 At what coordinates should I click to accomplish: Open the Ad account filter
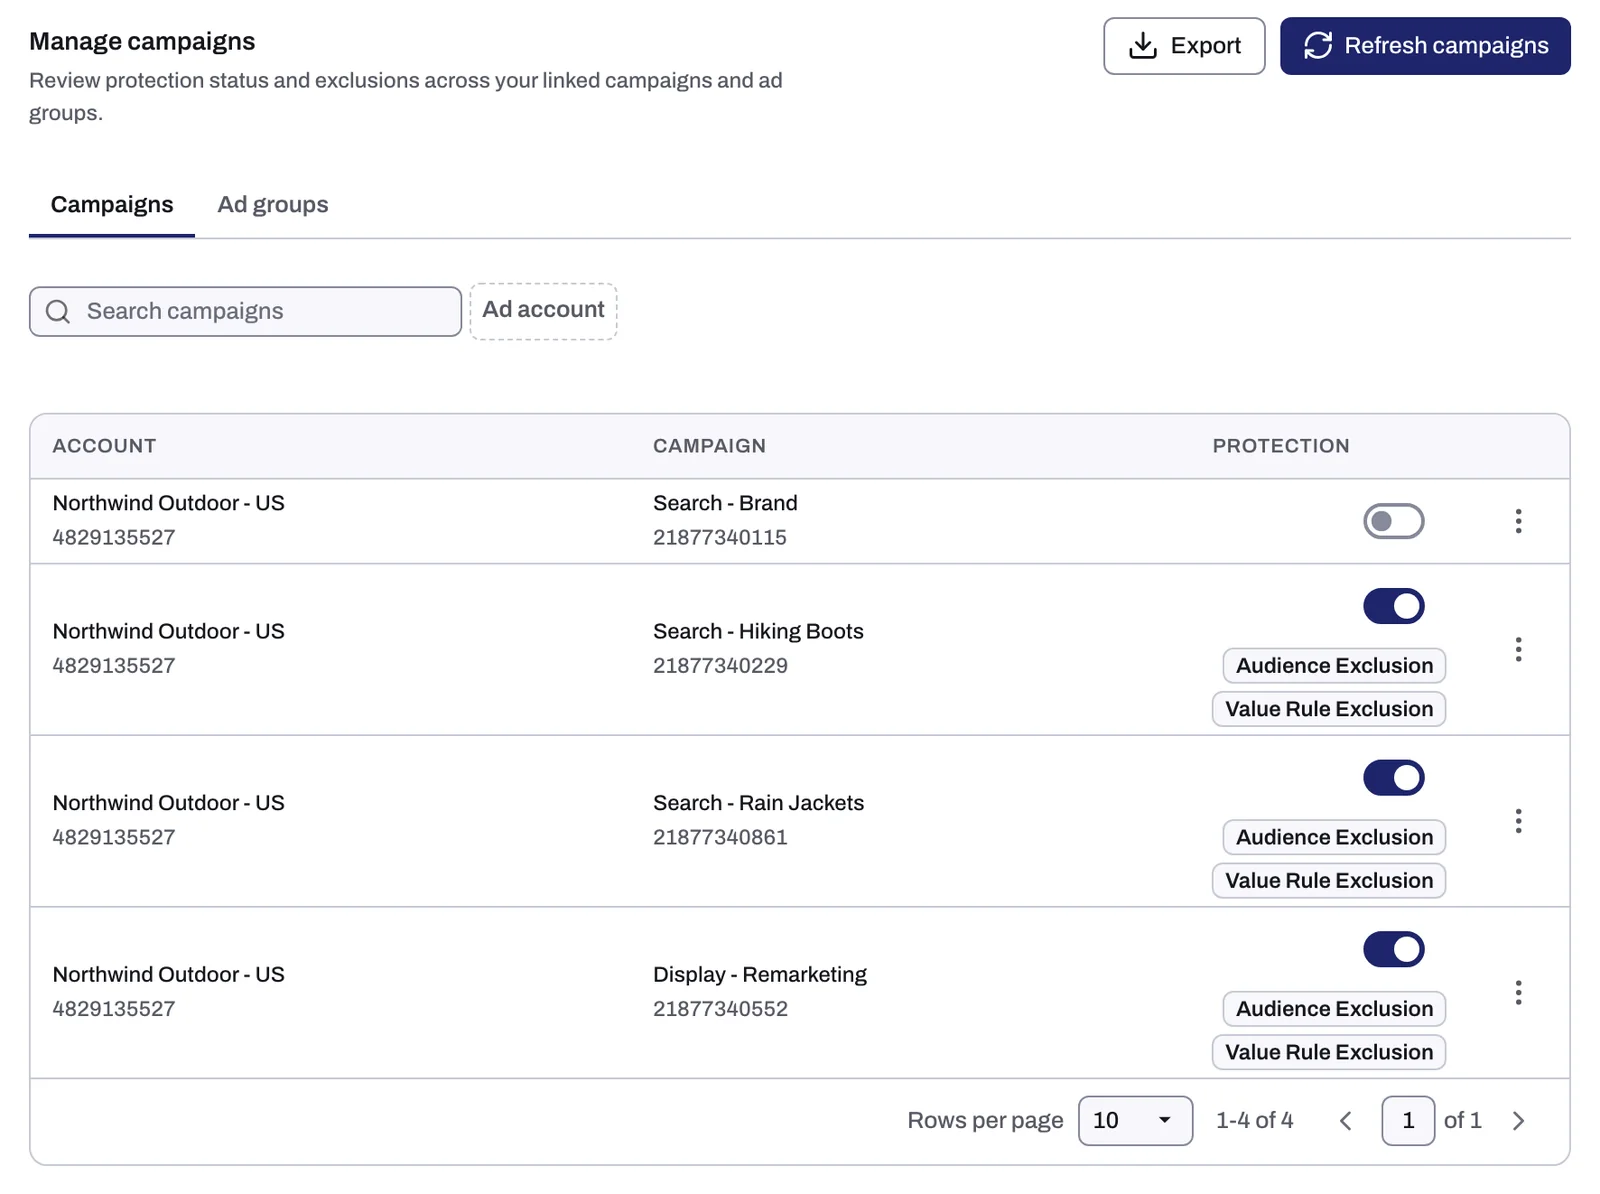pyautogui.click(x=544, y=311)
